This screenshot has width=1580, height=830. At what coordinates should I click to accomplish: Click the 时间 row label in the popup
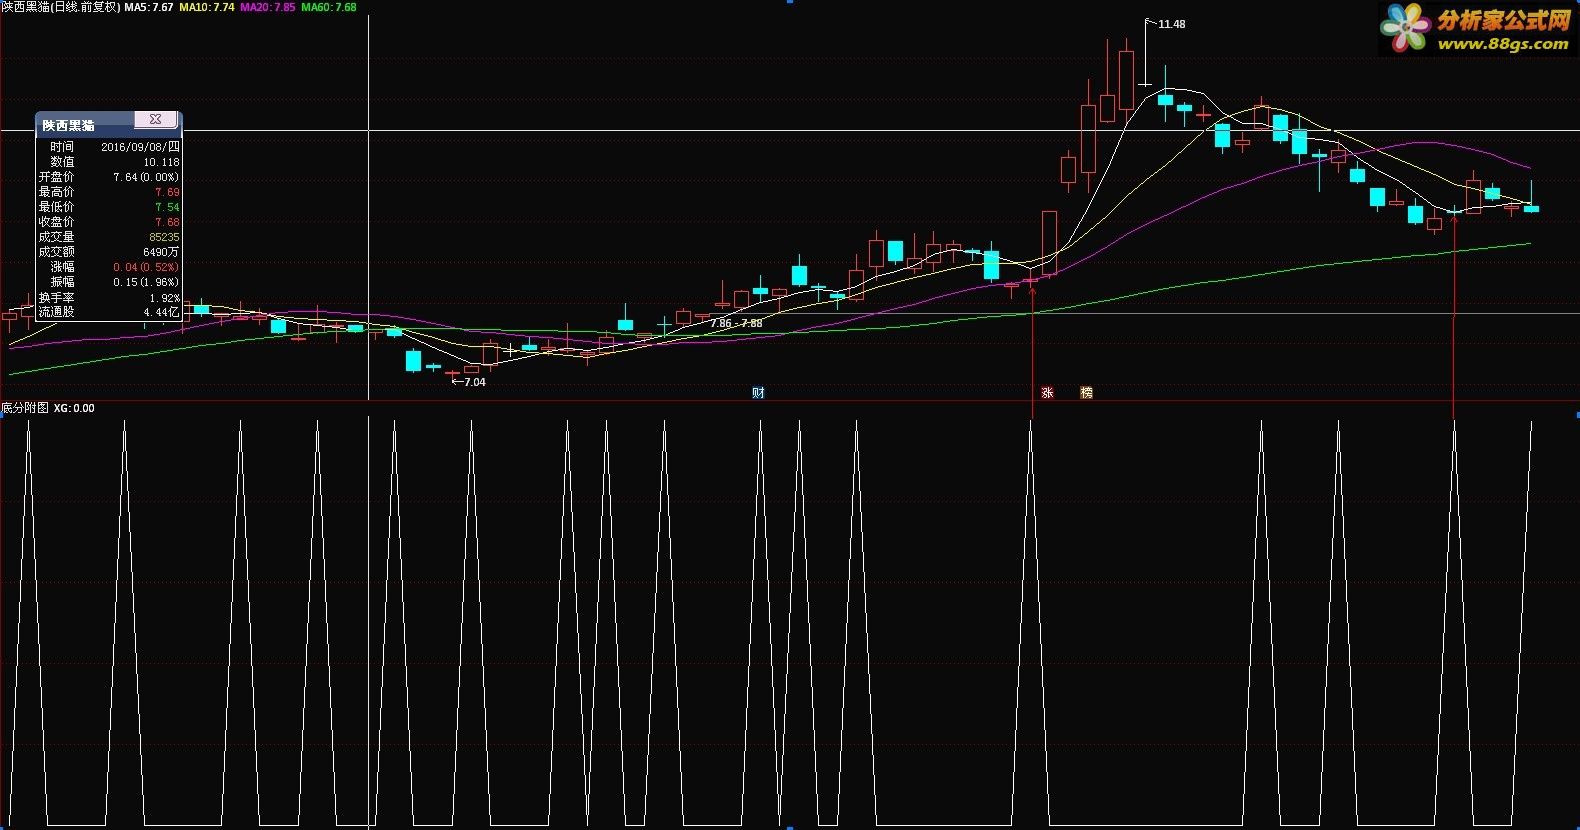[62, 147]
